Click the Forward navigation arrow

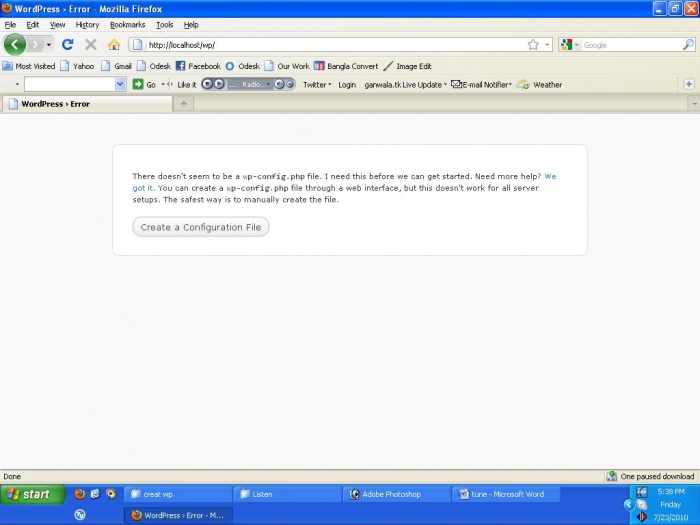point(35,45)
